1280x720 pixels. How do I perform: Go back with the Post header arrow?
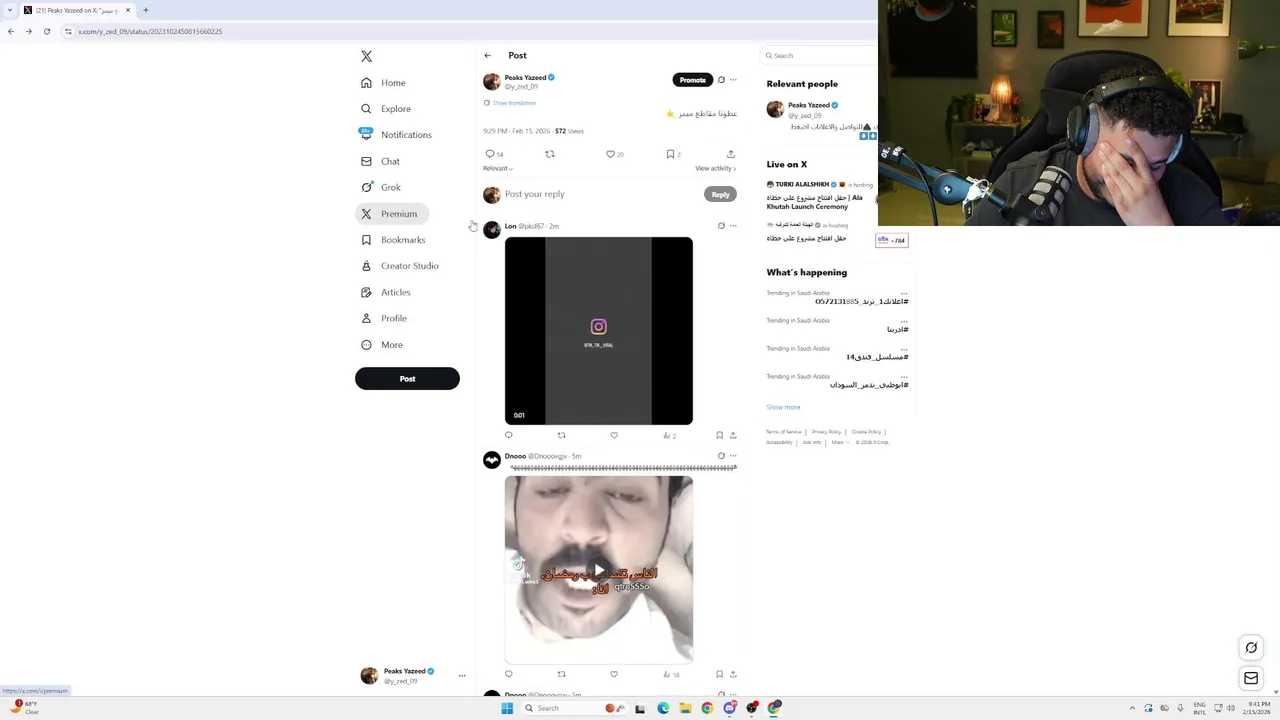click(x=487, y=56)
